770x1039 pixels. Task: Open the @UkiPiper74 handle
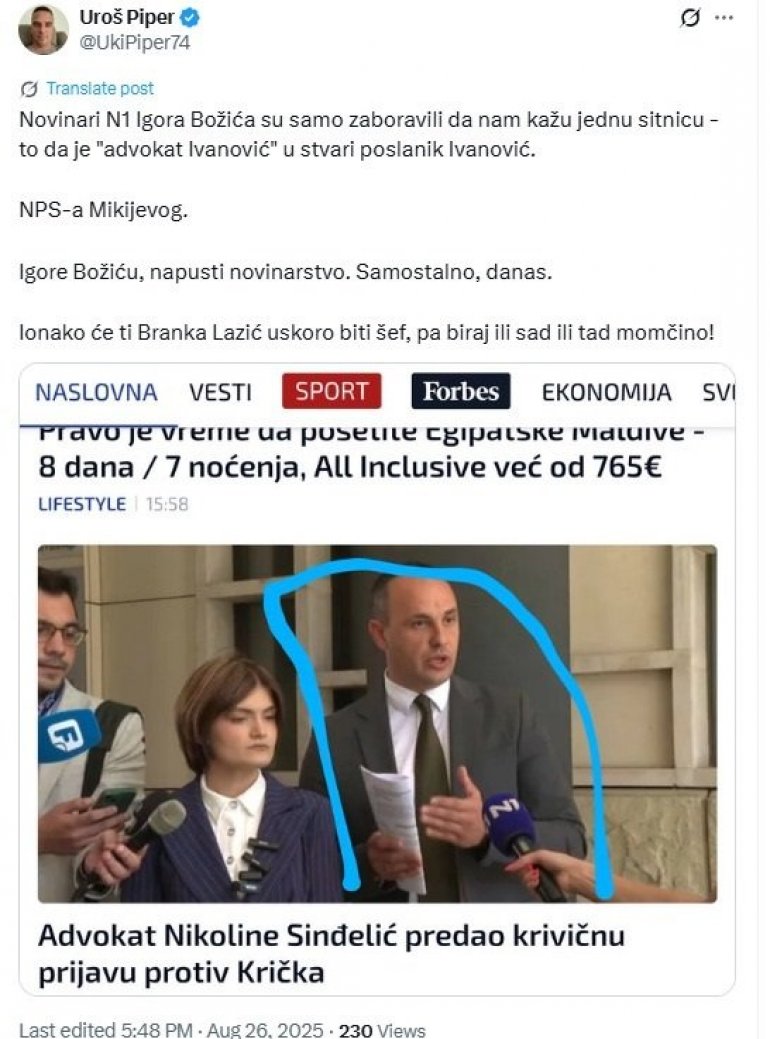pyautogui.click(x=135, y=42)
